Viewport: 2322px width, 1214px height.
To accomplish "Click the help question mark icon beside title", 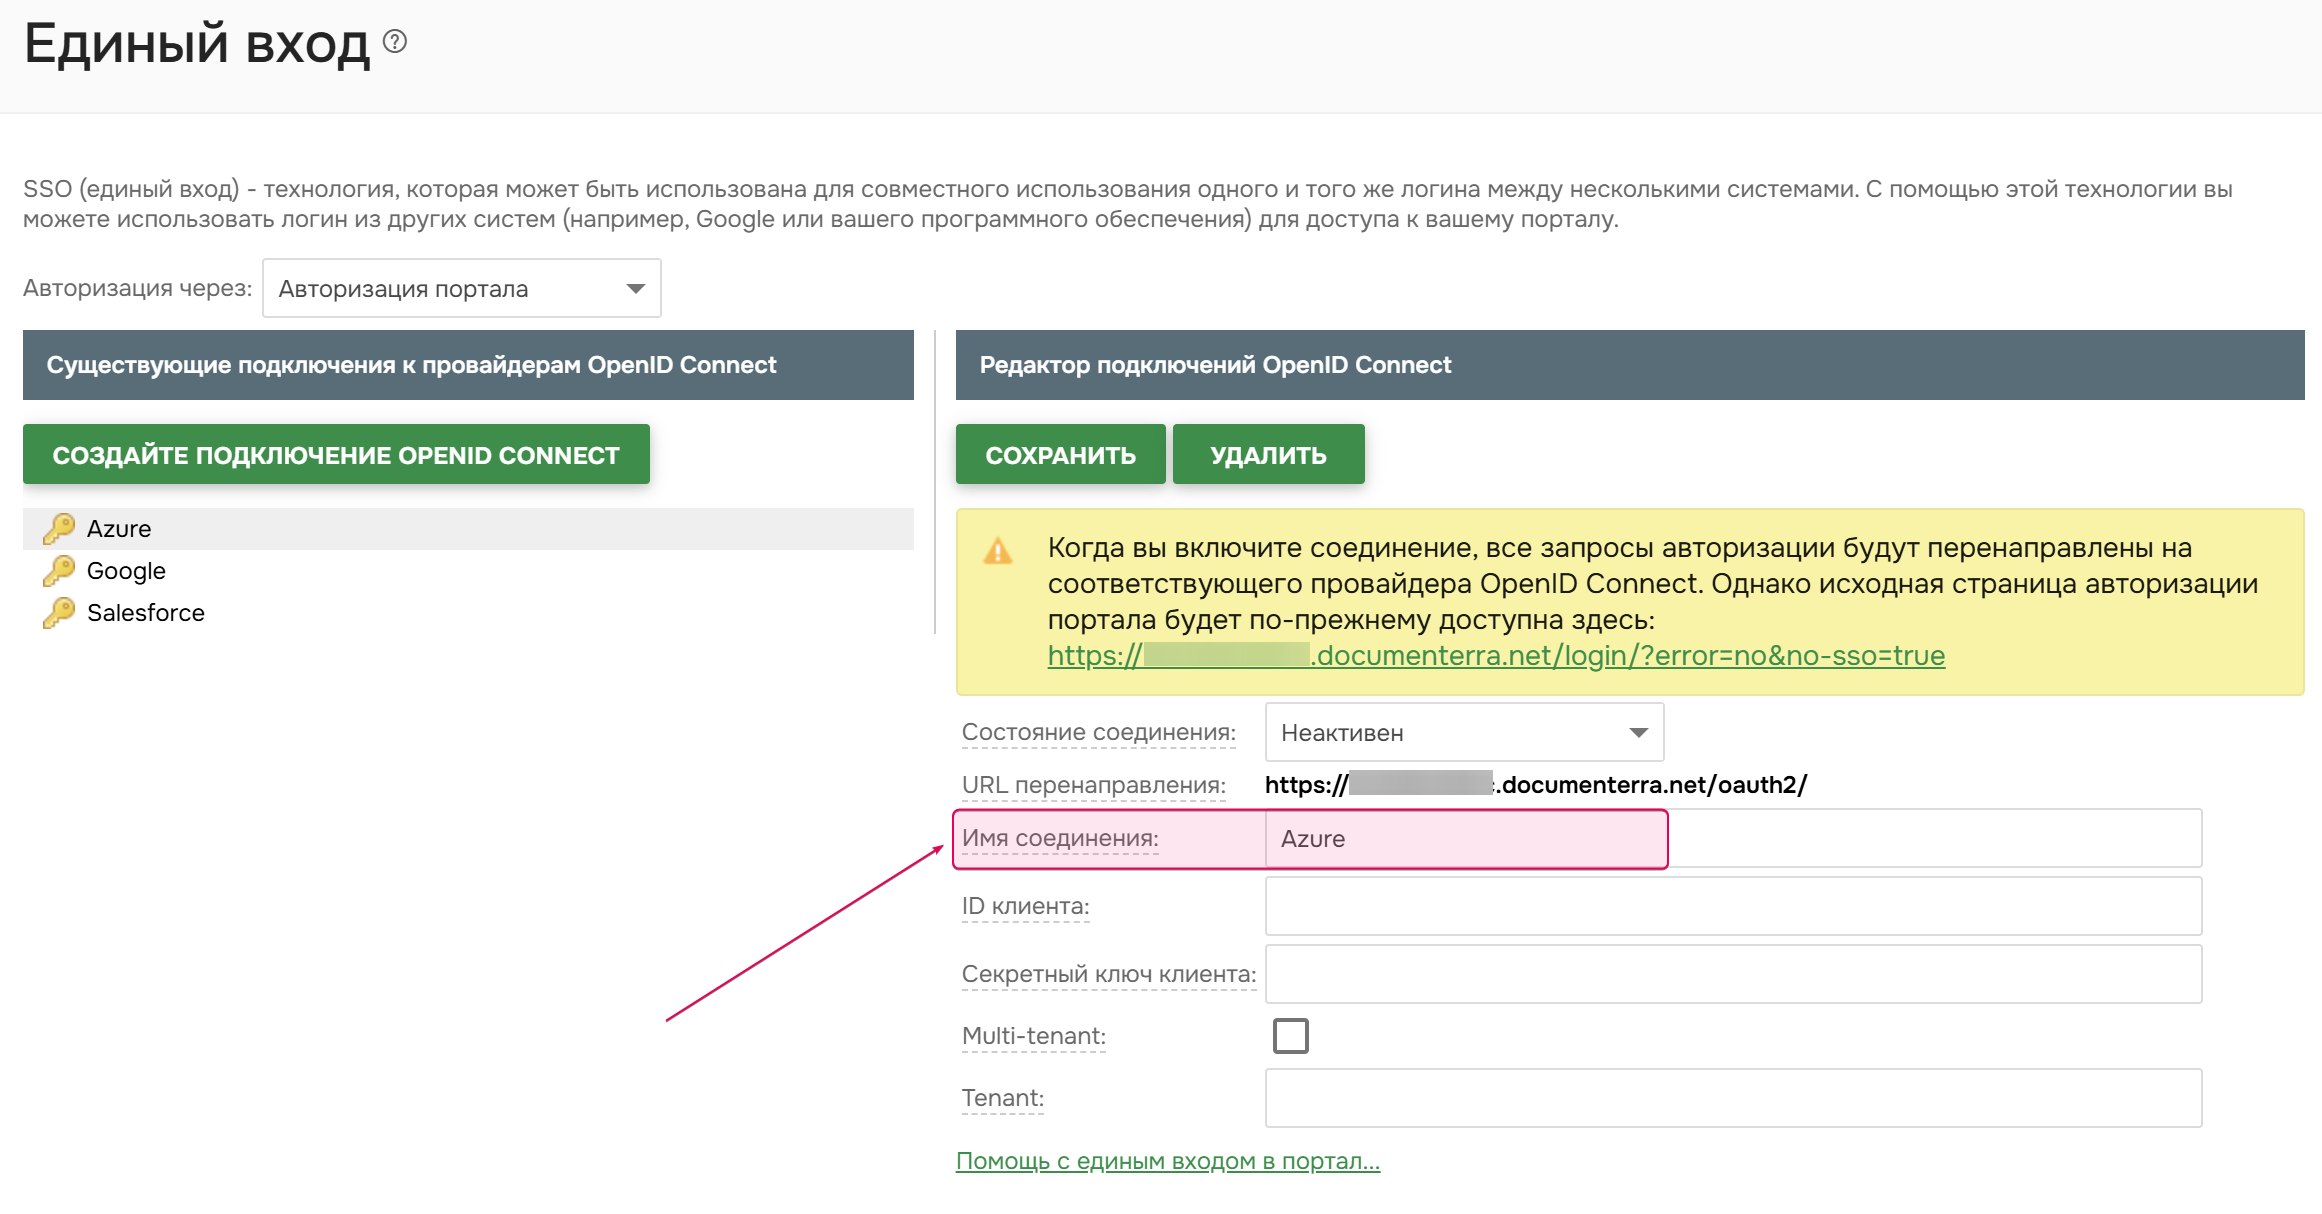I will coord(395,41).
